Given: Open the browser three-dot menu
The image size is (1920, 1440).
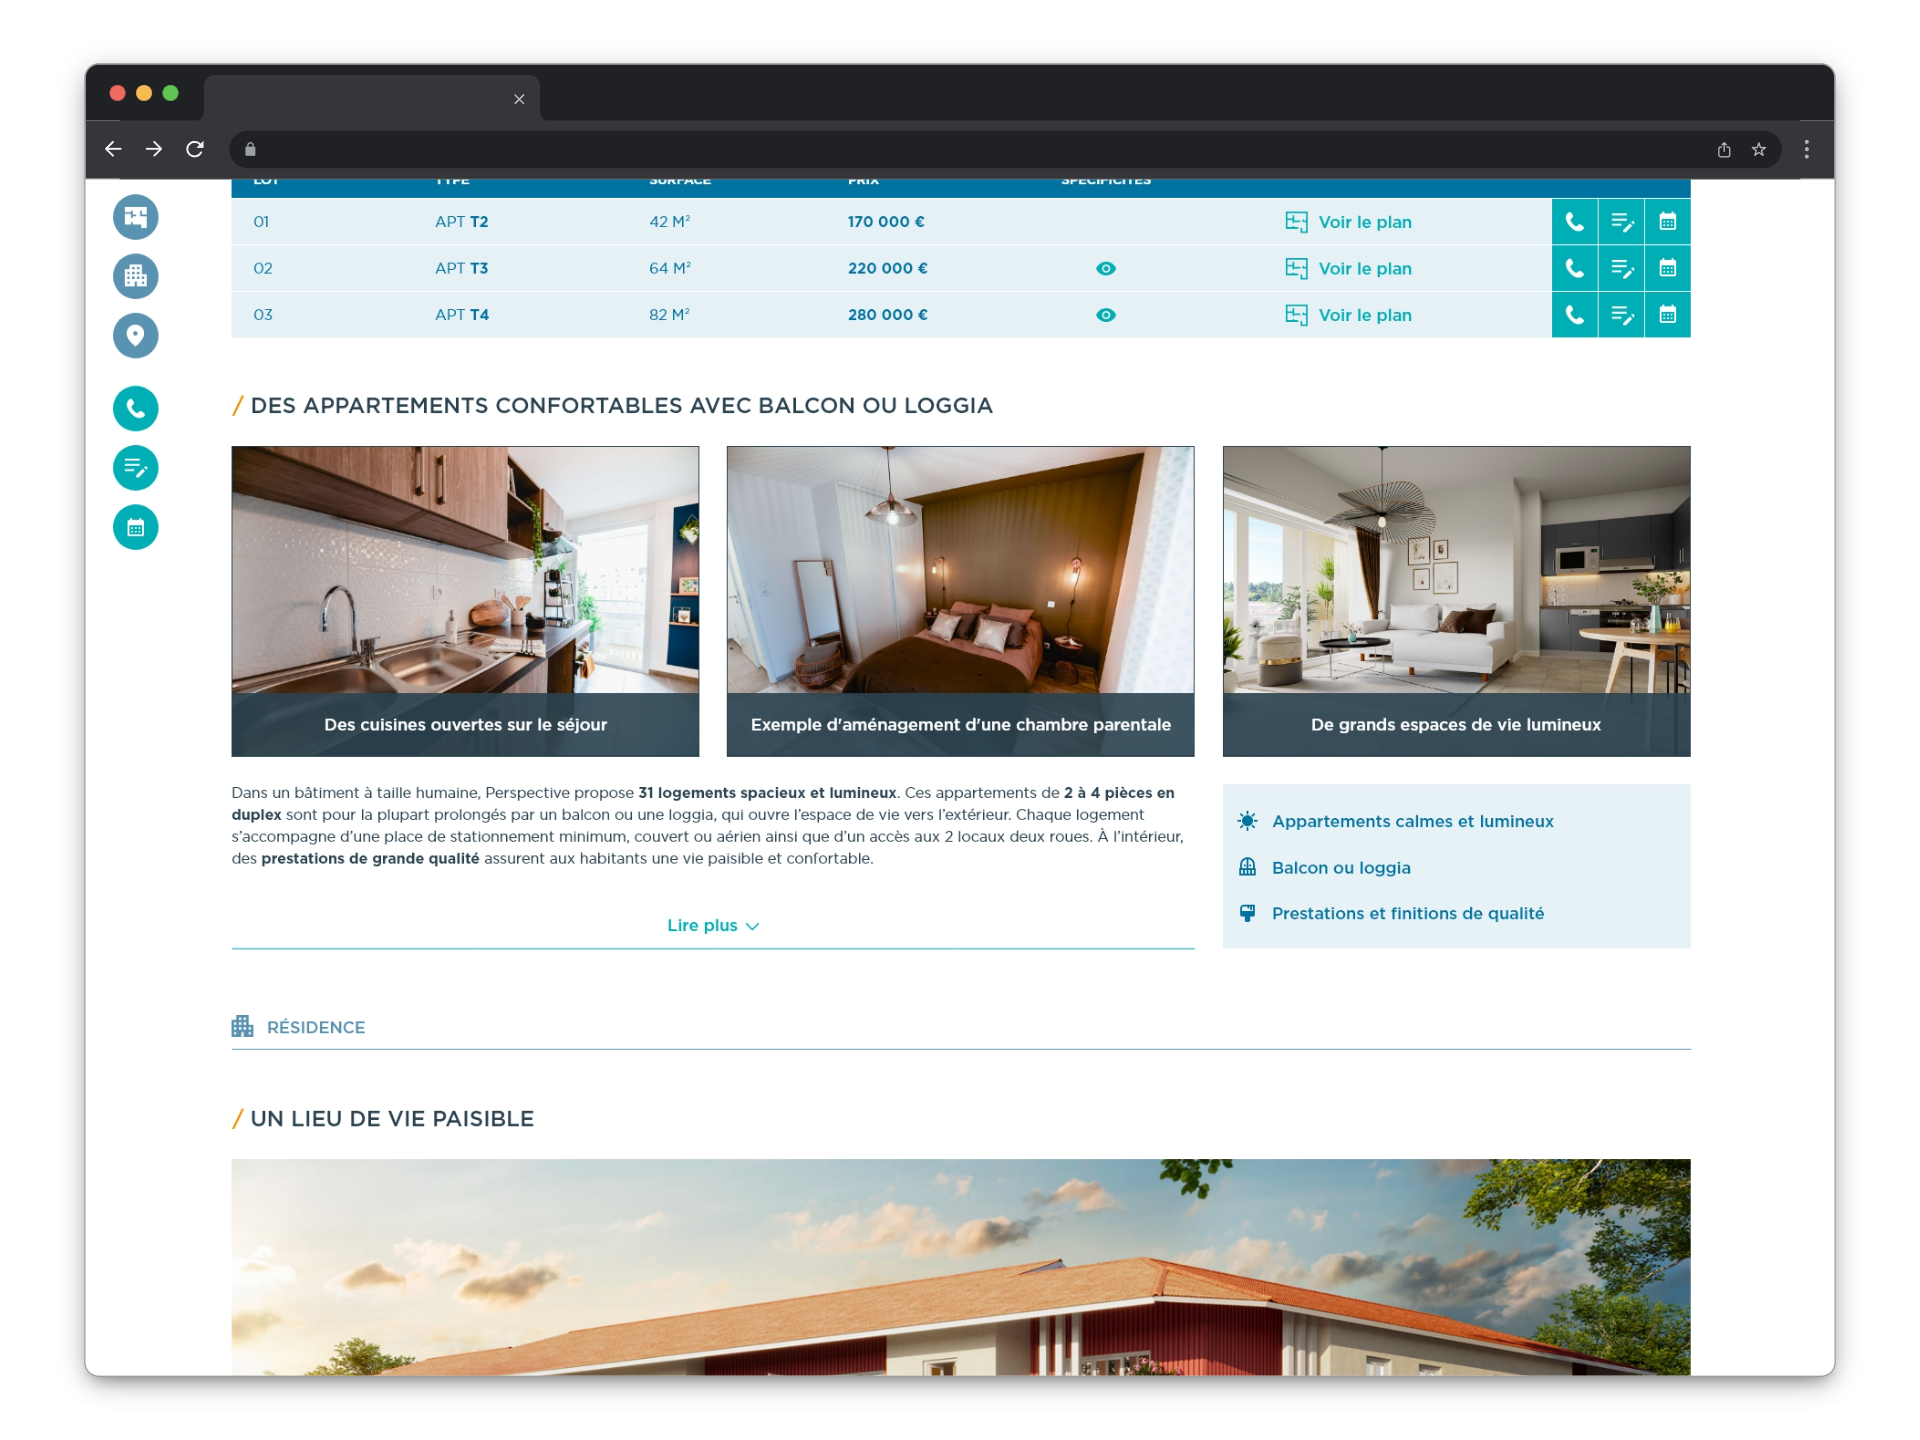Looking at the screenshot, I should coord(1806,149).
